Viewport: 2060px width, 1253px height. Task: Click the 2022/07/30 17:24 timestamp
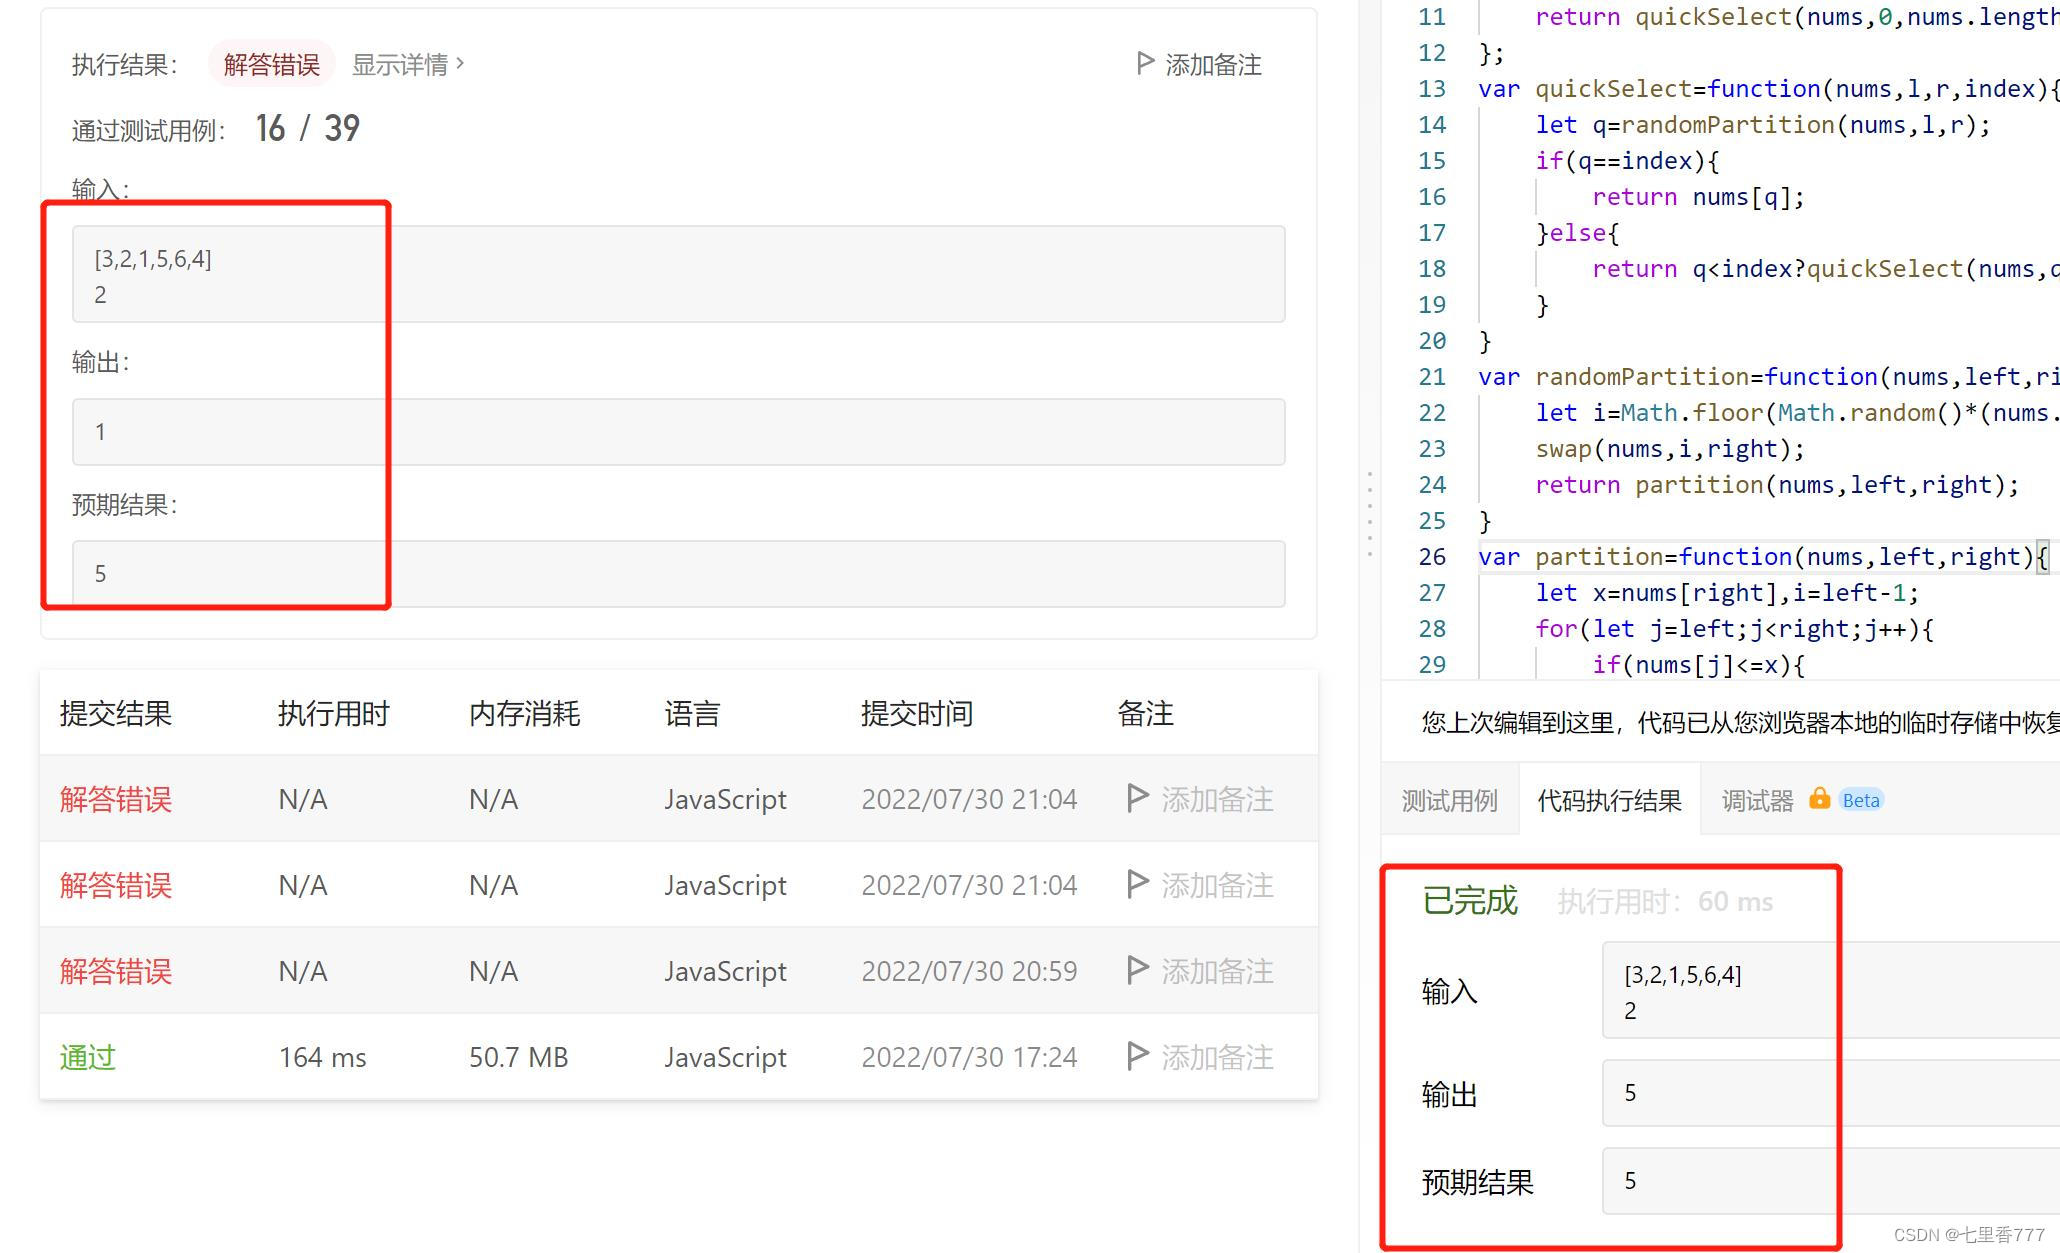969,1057
